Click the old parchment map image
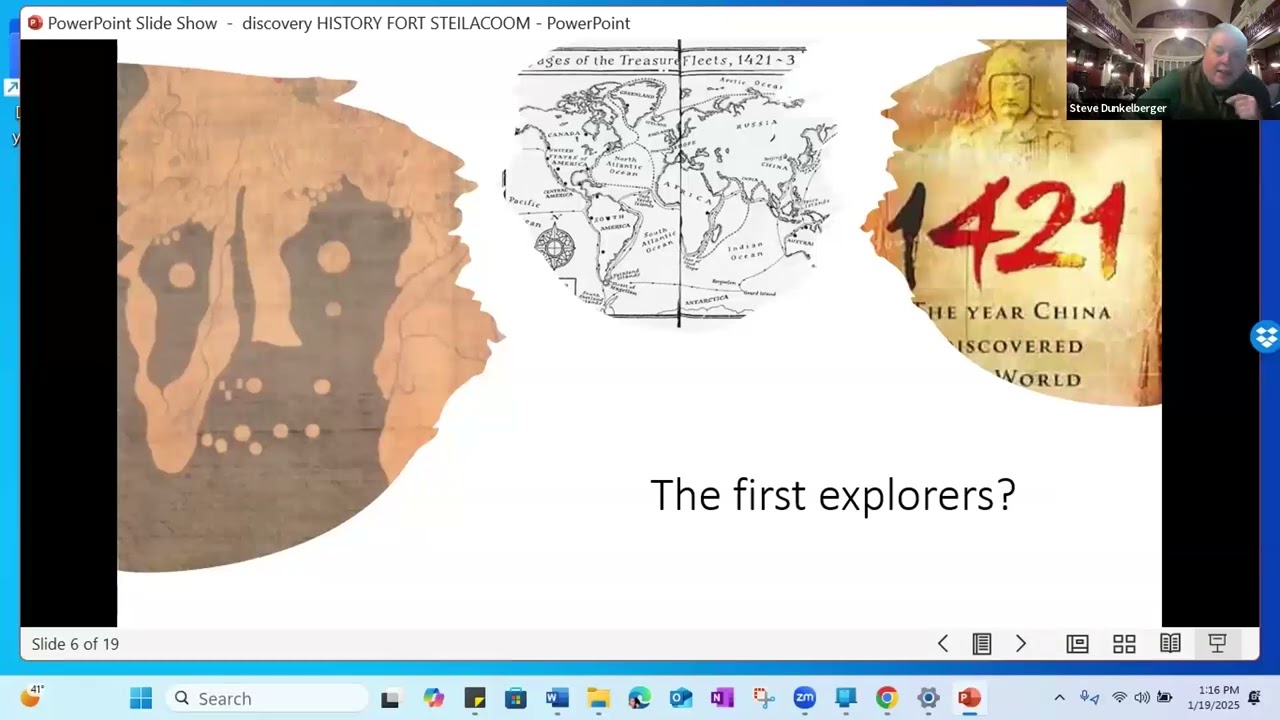The height and width of the screenshot is (720, 1280). point(311,318)
